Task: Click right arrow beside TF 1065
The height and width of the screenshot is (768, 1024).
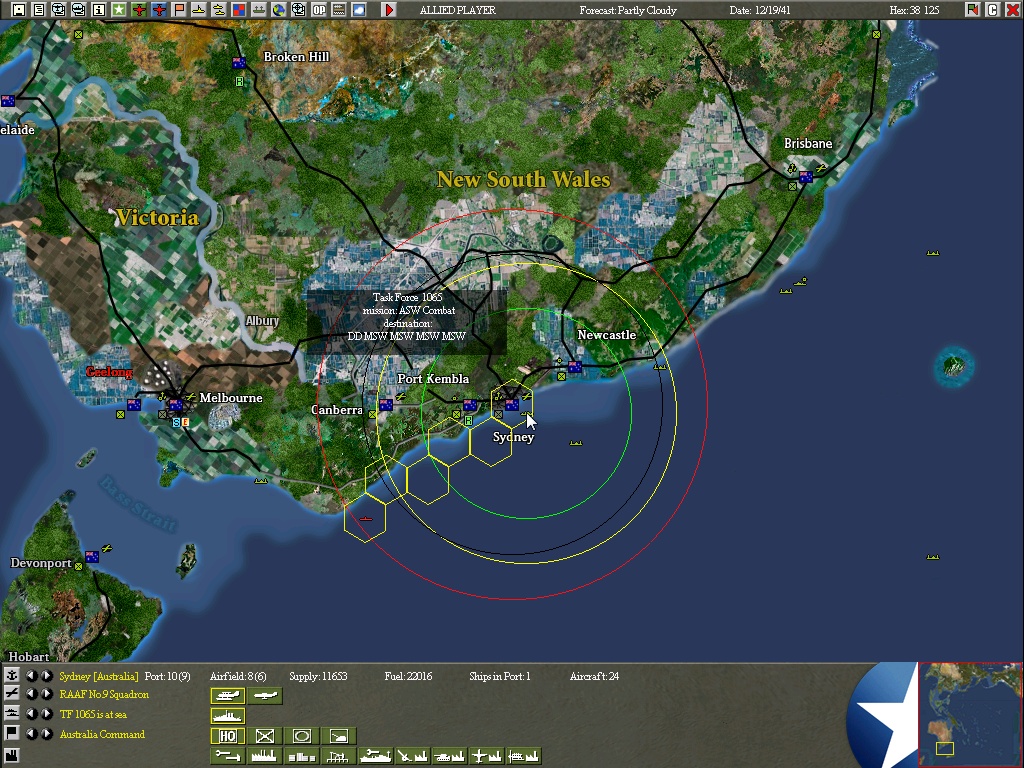Action: pyautogui.click(x=47, y=714)
